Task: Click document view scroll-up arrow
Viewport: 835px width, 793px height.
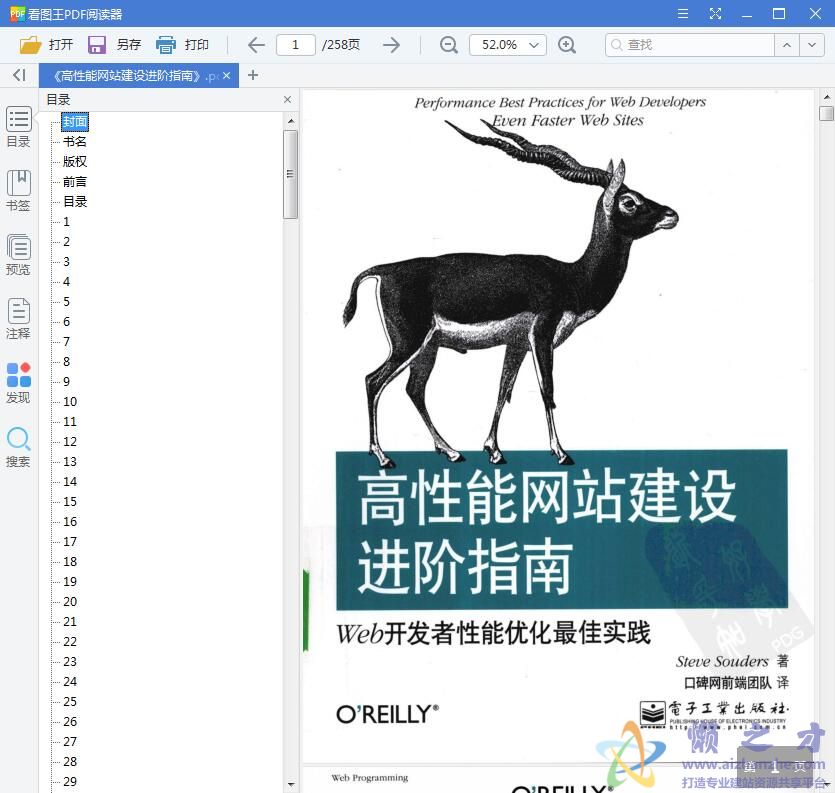Action: tap(826, 97)
